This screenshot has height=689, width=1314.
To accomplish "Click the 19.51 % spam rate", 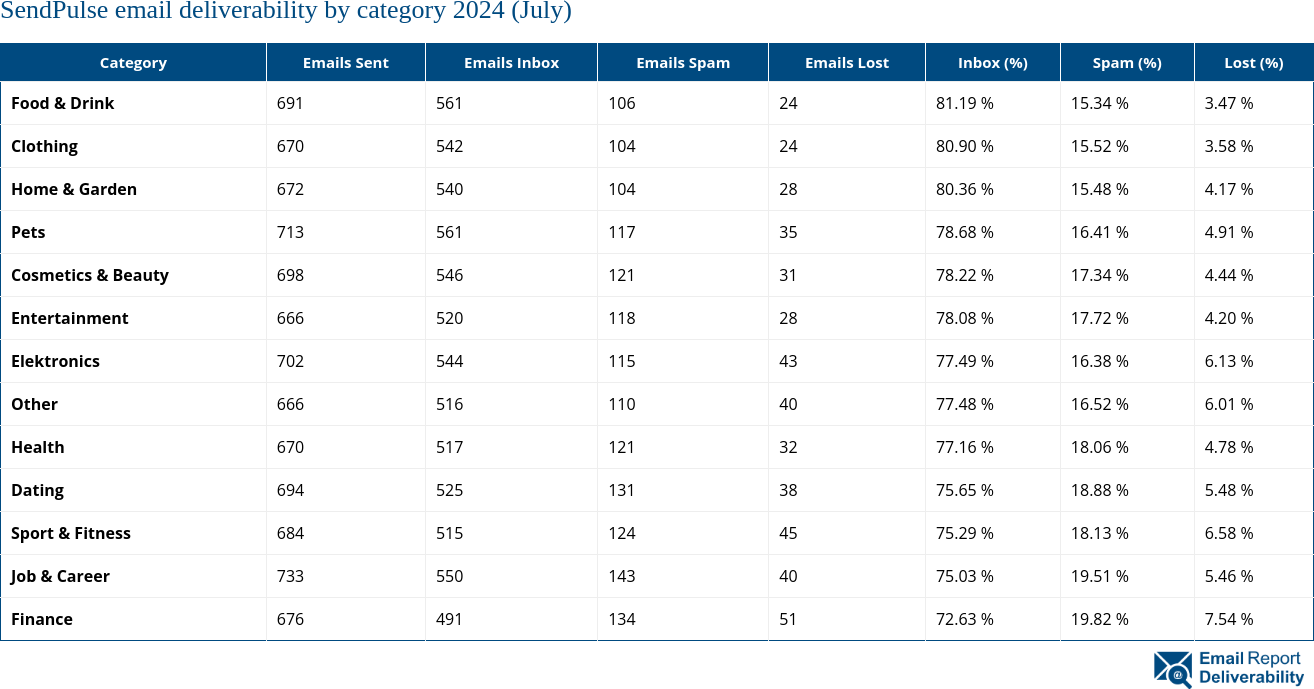I will (1100, 576).
